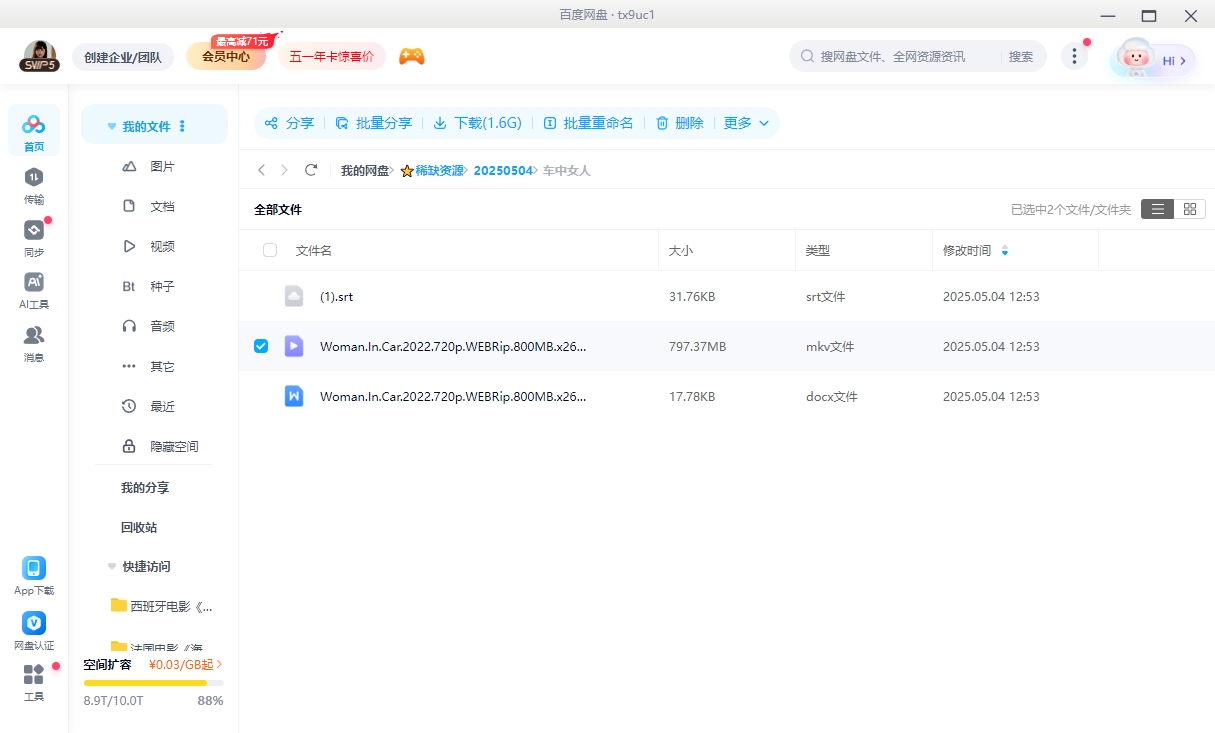Open 会员中心 membership center

pyautogui.click(x=228, y=57)
